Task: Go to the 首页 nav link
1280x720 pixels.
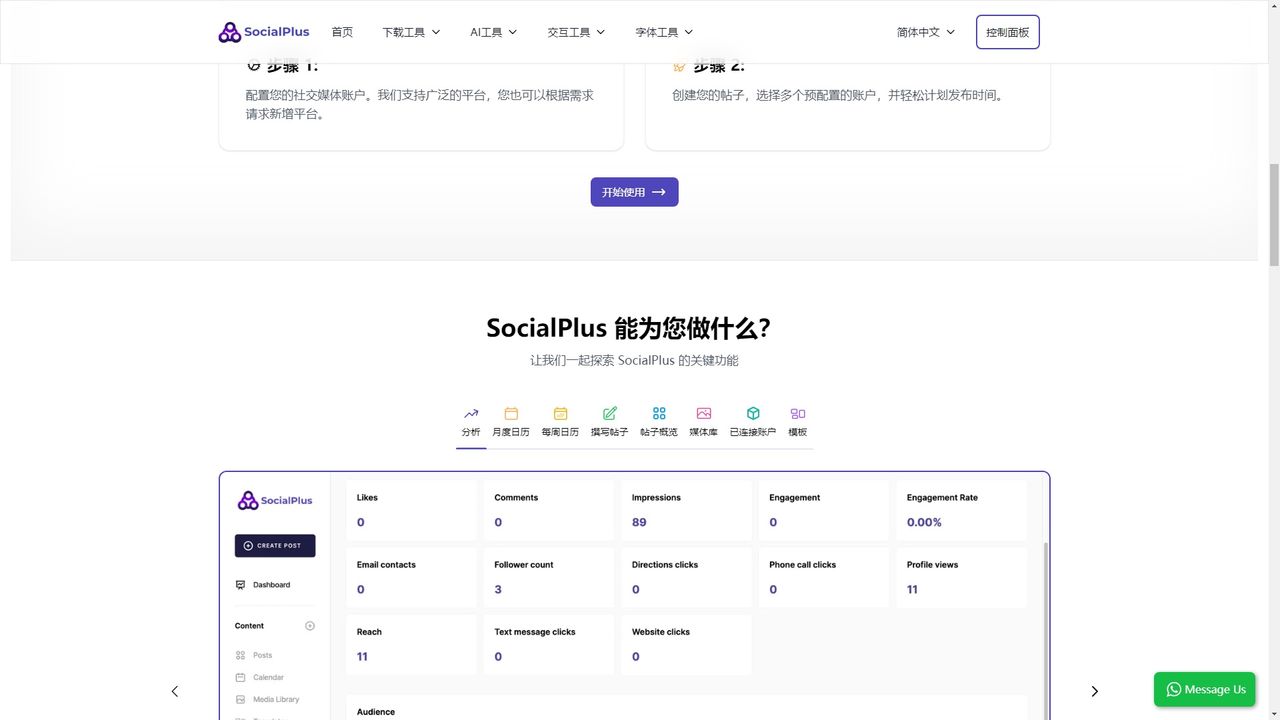Action: pos(342,32)
